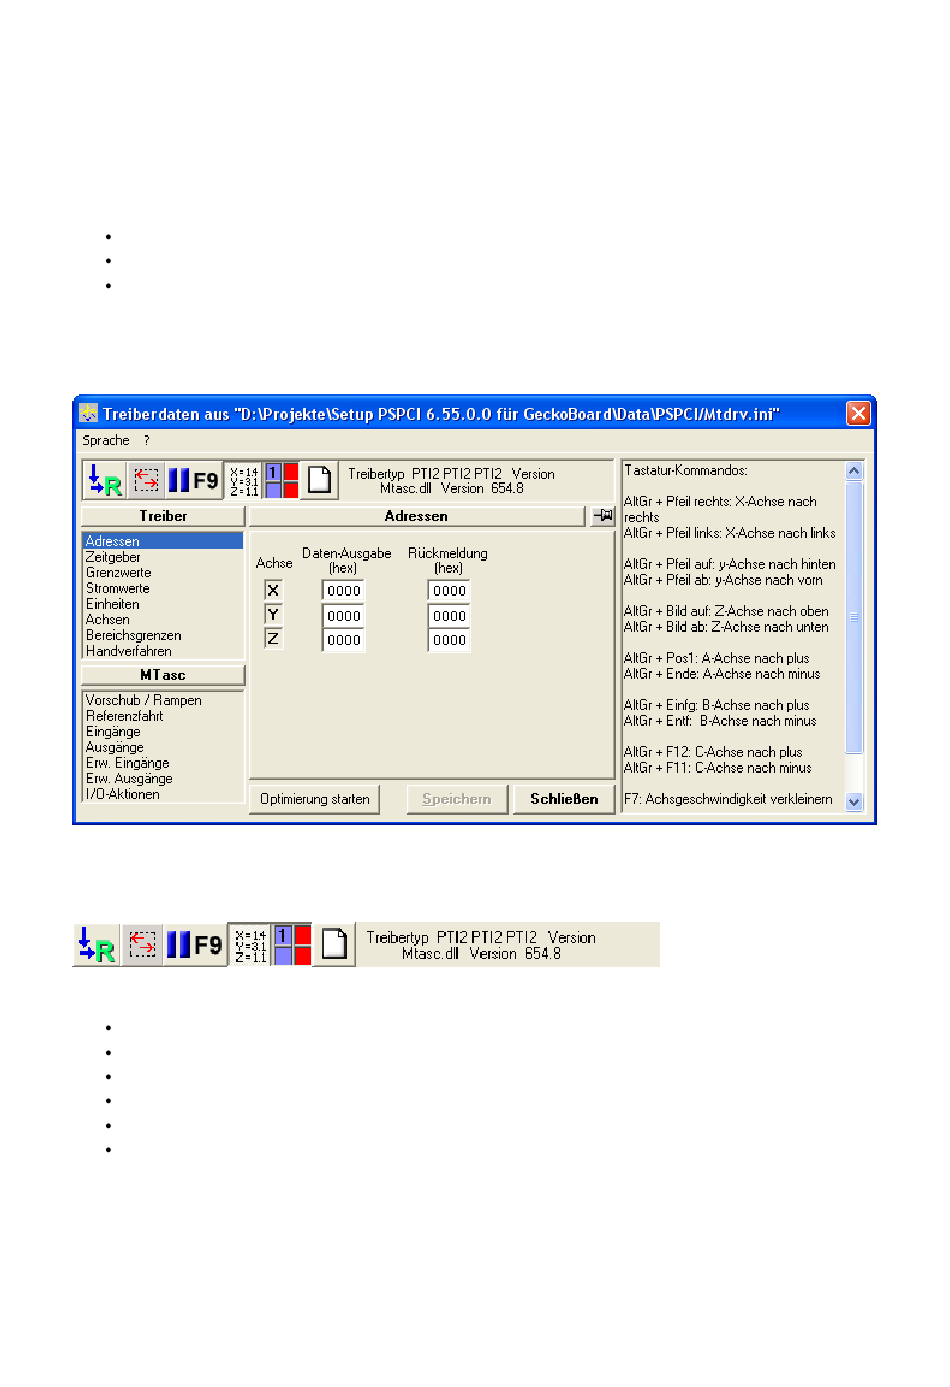
Task: Click the Z axis Rückmeldung hex field
Action: coord(450,640)
